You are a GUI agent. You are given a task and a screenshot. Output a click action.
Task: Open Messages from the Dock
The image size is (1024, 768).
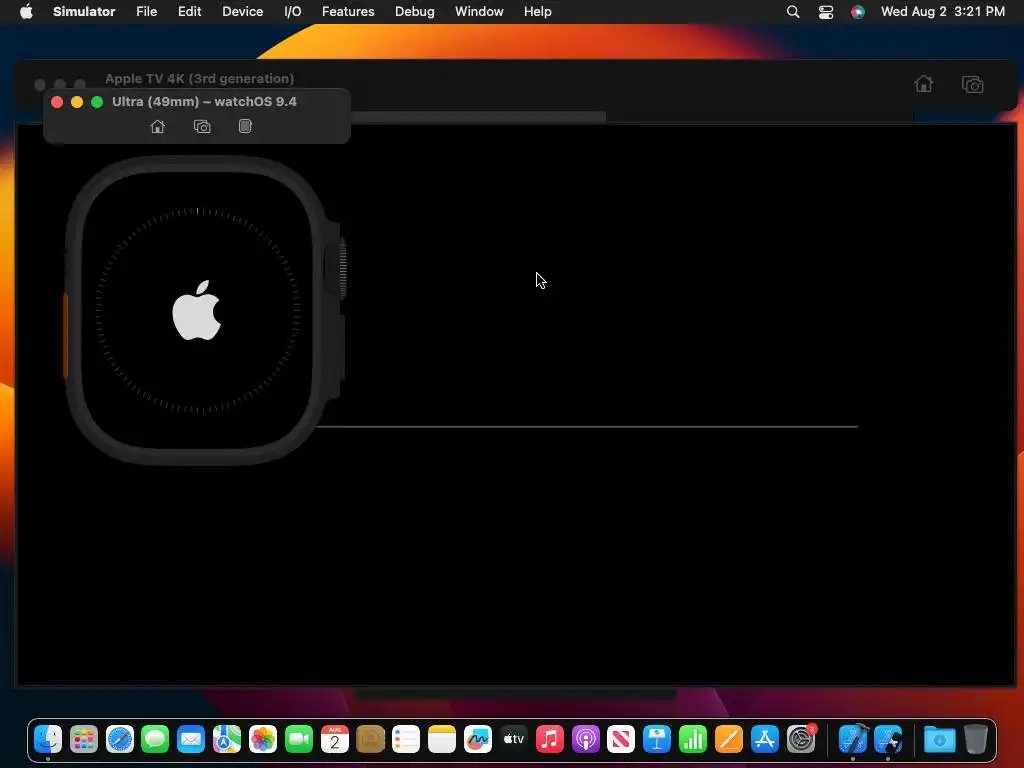point(155,739)
